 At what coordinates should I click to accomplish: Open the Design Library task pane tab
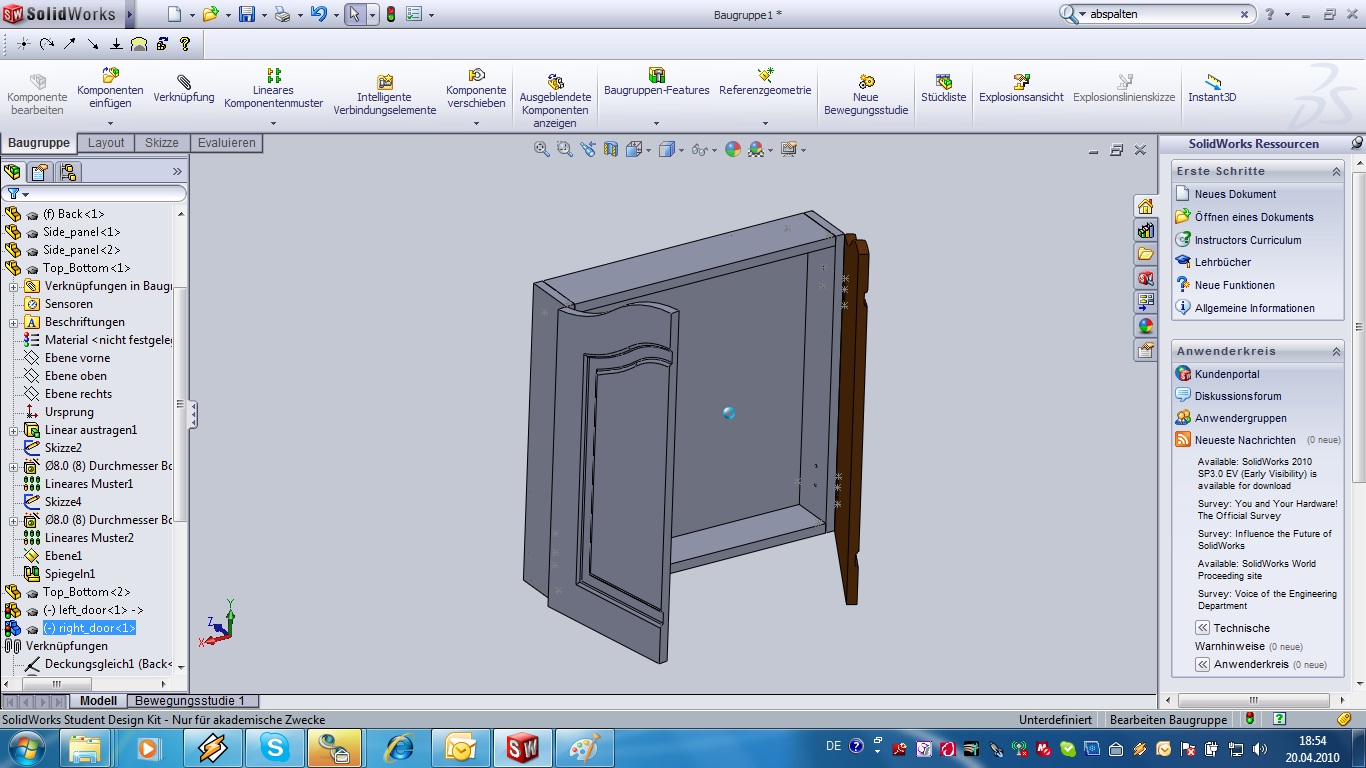pyautogui.click(x=1145, y=230)
